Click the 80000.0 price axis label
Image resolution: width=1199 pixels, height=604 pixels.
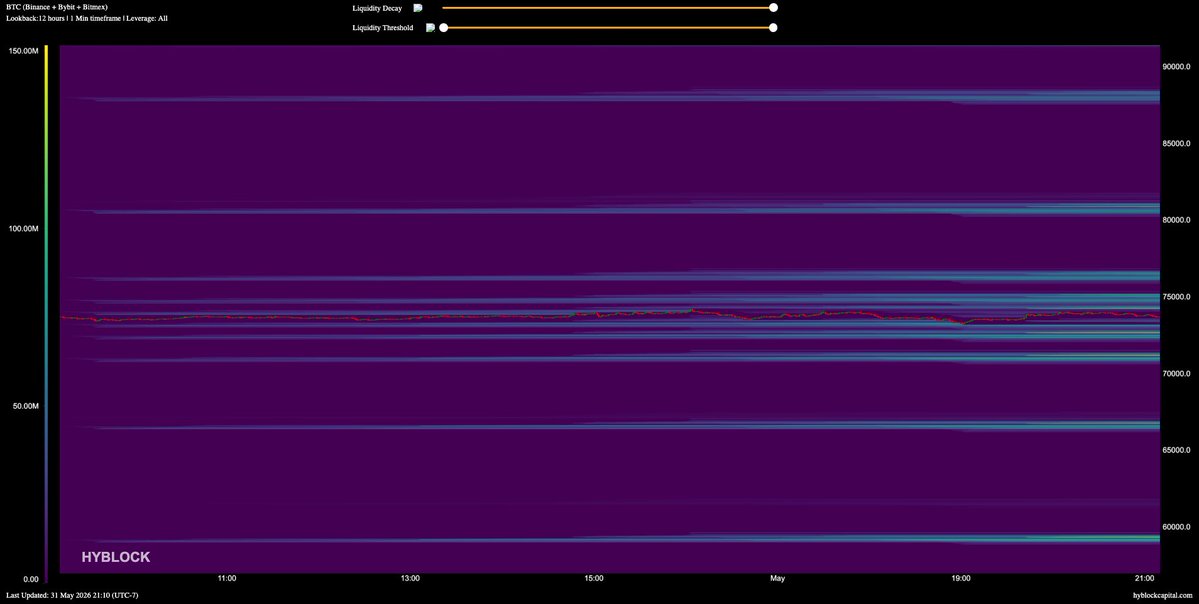click(1176, 220)
